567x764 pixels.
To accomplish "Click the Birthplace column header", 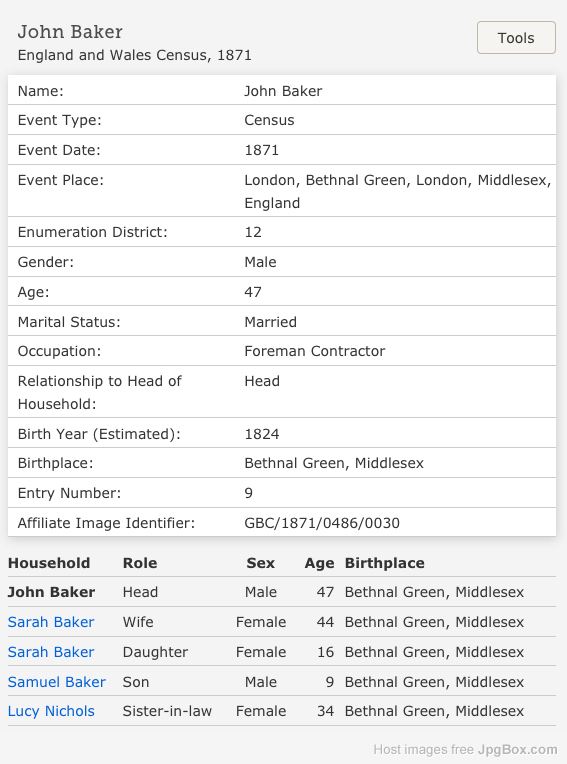I will tap(385, 563).
